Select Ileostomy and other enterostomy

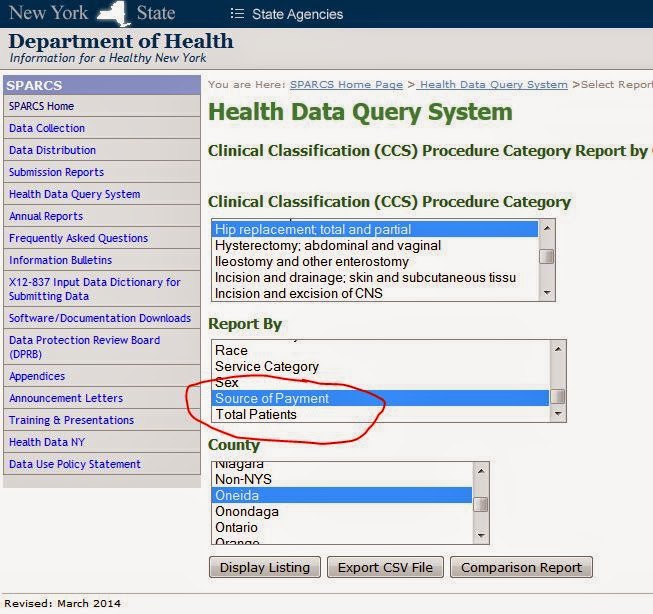pos(375,262)
